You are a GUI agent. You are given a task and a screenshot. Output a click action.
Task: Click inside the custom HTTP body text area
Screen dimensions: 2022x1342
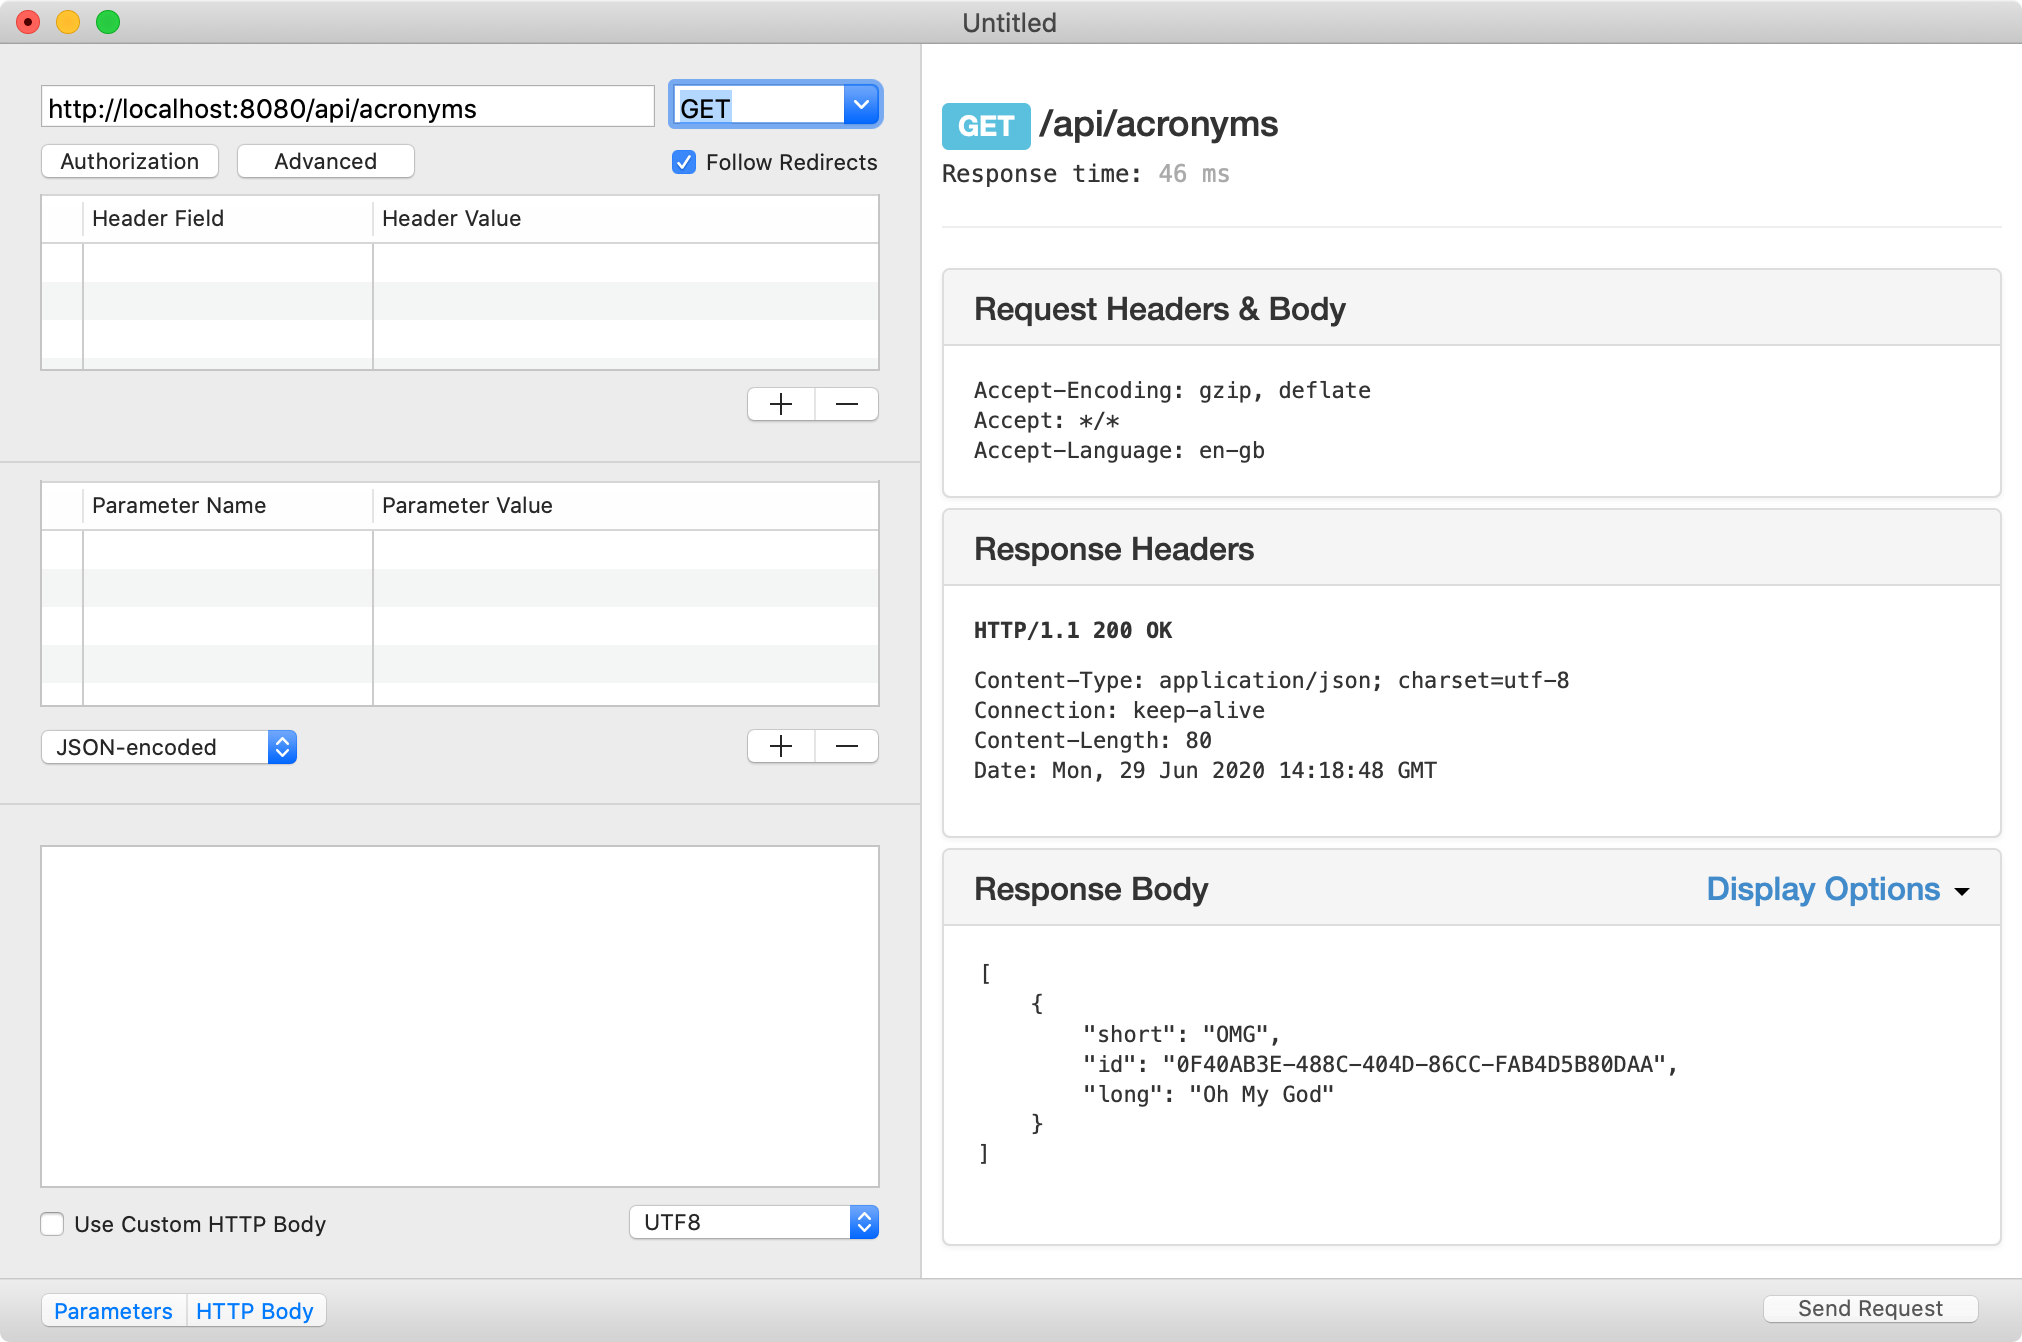460,1016
